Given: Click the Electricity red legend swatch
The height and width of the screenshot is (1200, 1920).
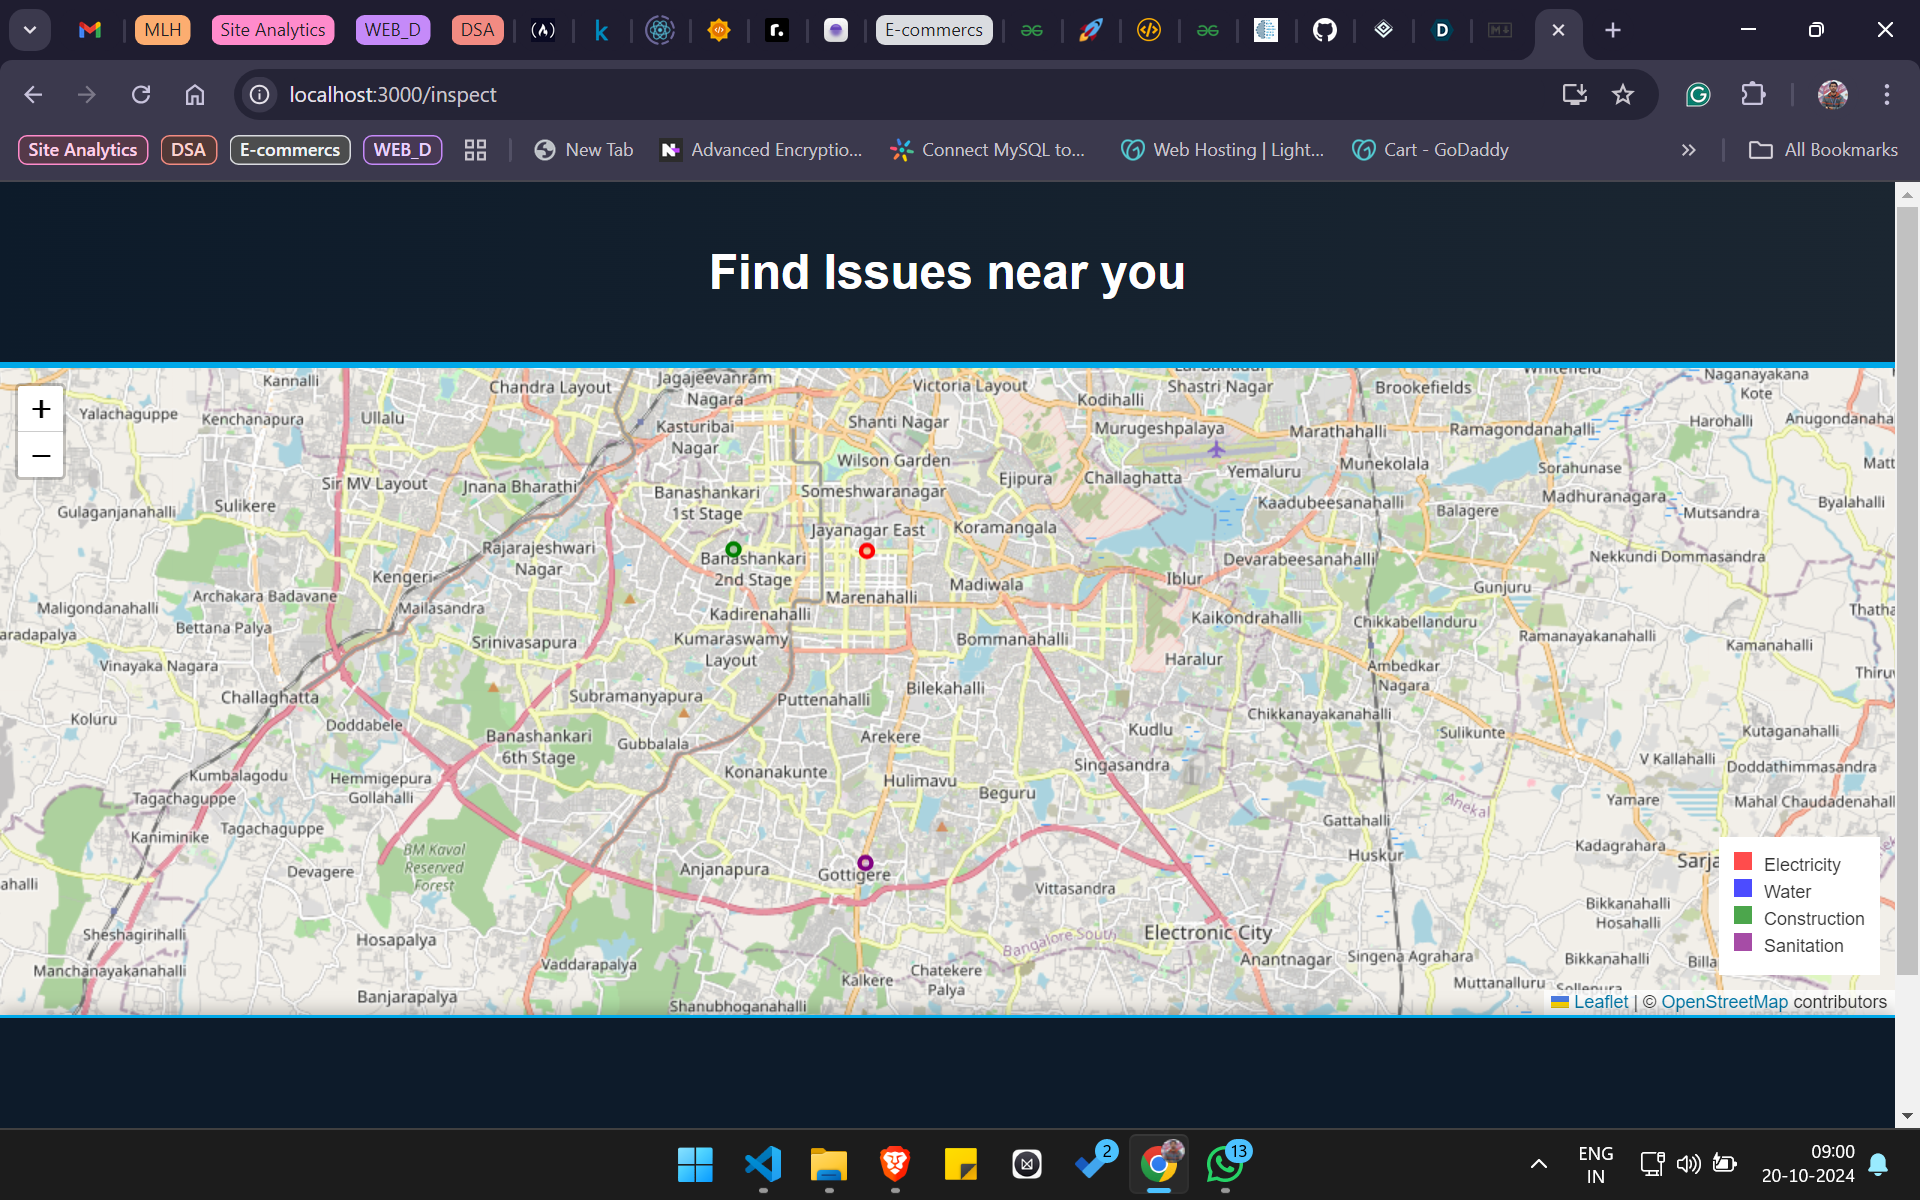Looking at the screenshot, I should [1743, 862].
